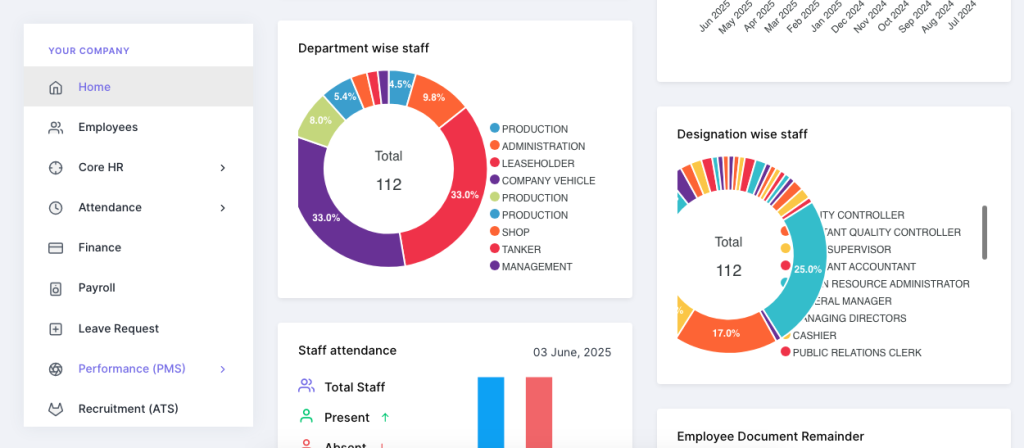Click the Recruitment (ATS) icon
The width and height of the screenshot is (1024, 448).
click(56, 409)
